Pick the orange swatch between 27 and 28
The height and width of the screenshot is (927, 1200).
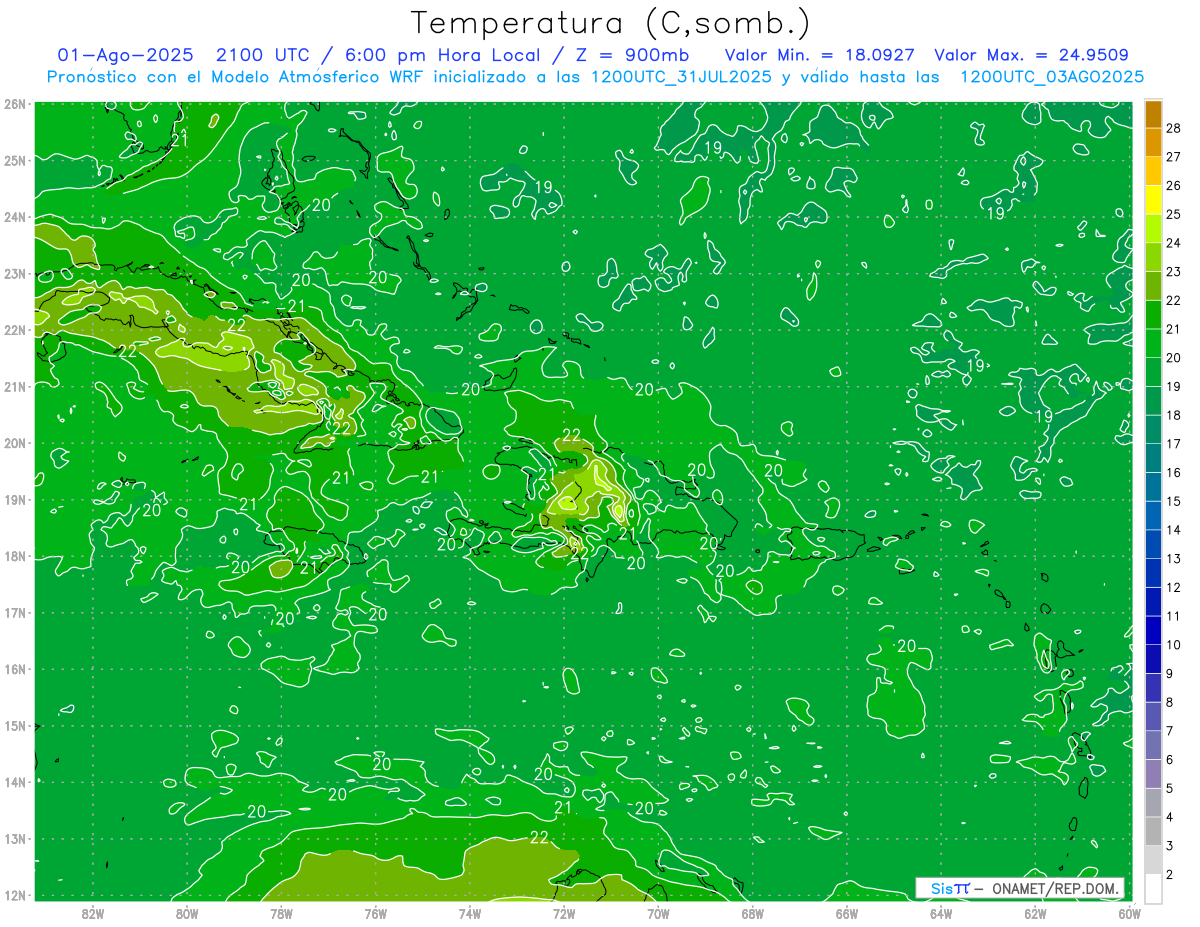coord(1153,142)
